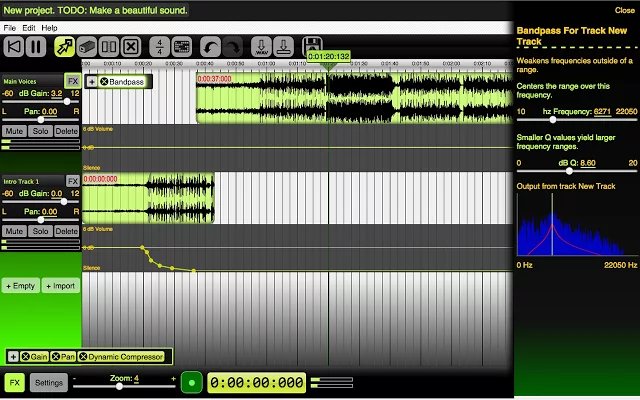Export as WAV with download icon
The width and height of the screenshot is (640, 400).
coord(261,47)
